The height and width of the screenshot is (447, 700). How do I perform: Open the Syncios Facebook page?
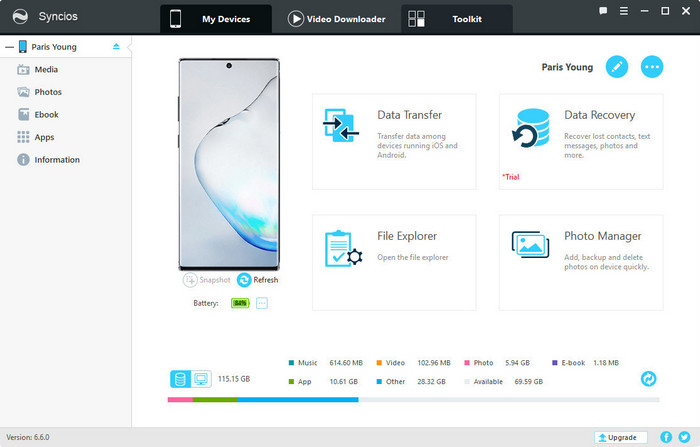(x=666, y=437)
